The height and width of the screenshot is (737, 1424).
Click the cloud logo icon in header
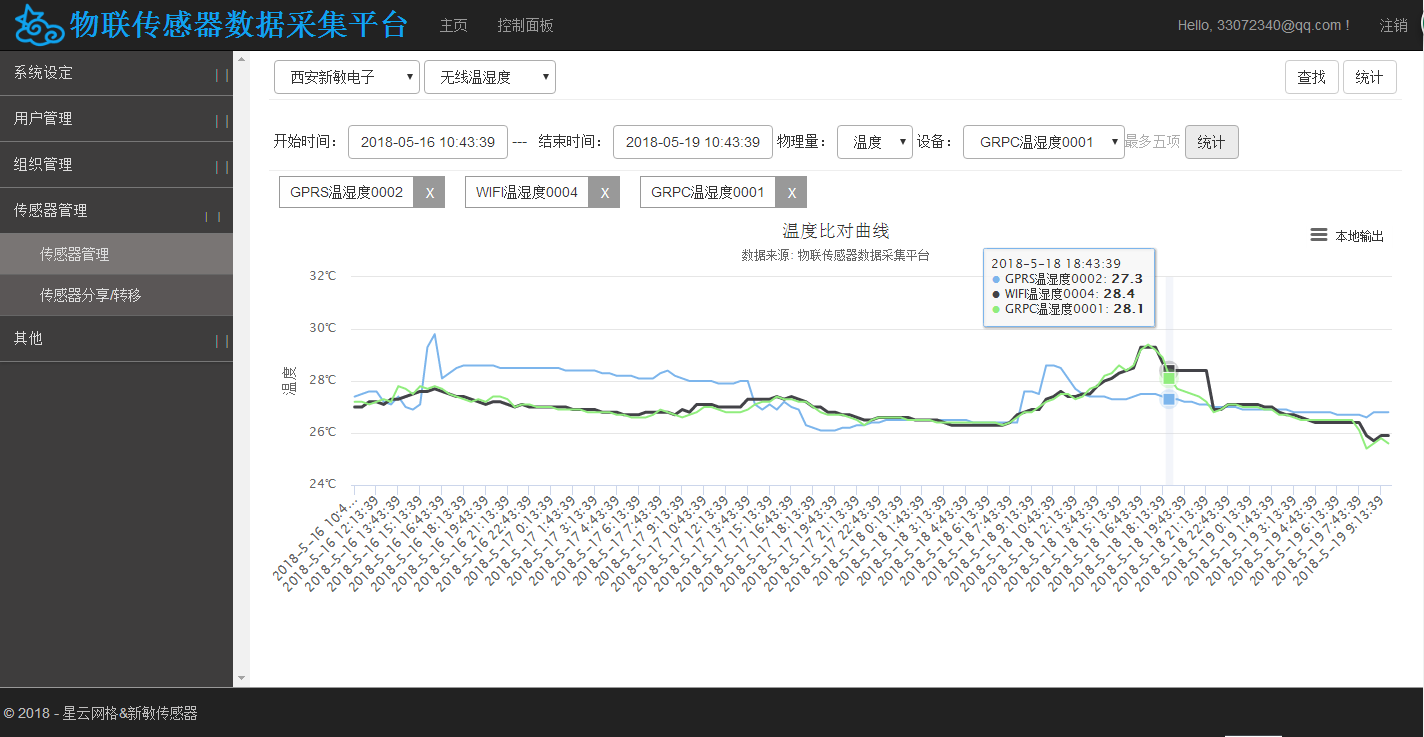[39, 25]
